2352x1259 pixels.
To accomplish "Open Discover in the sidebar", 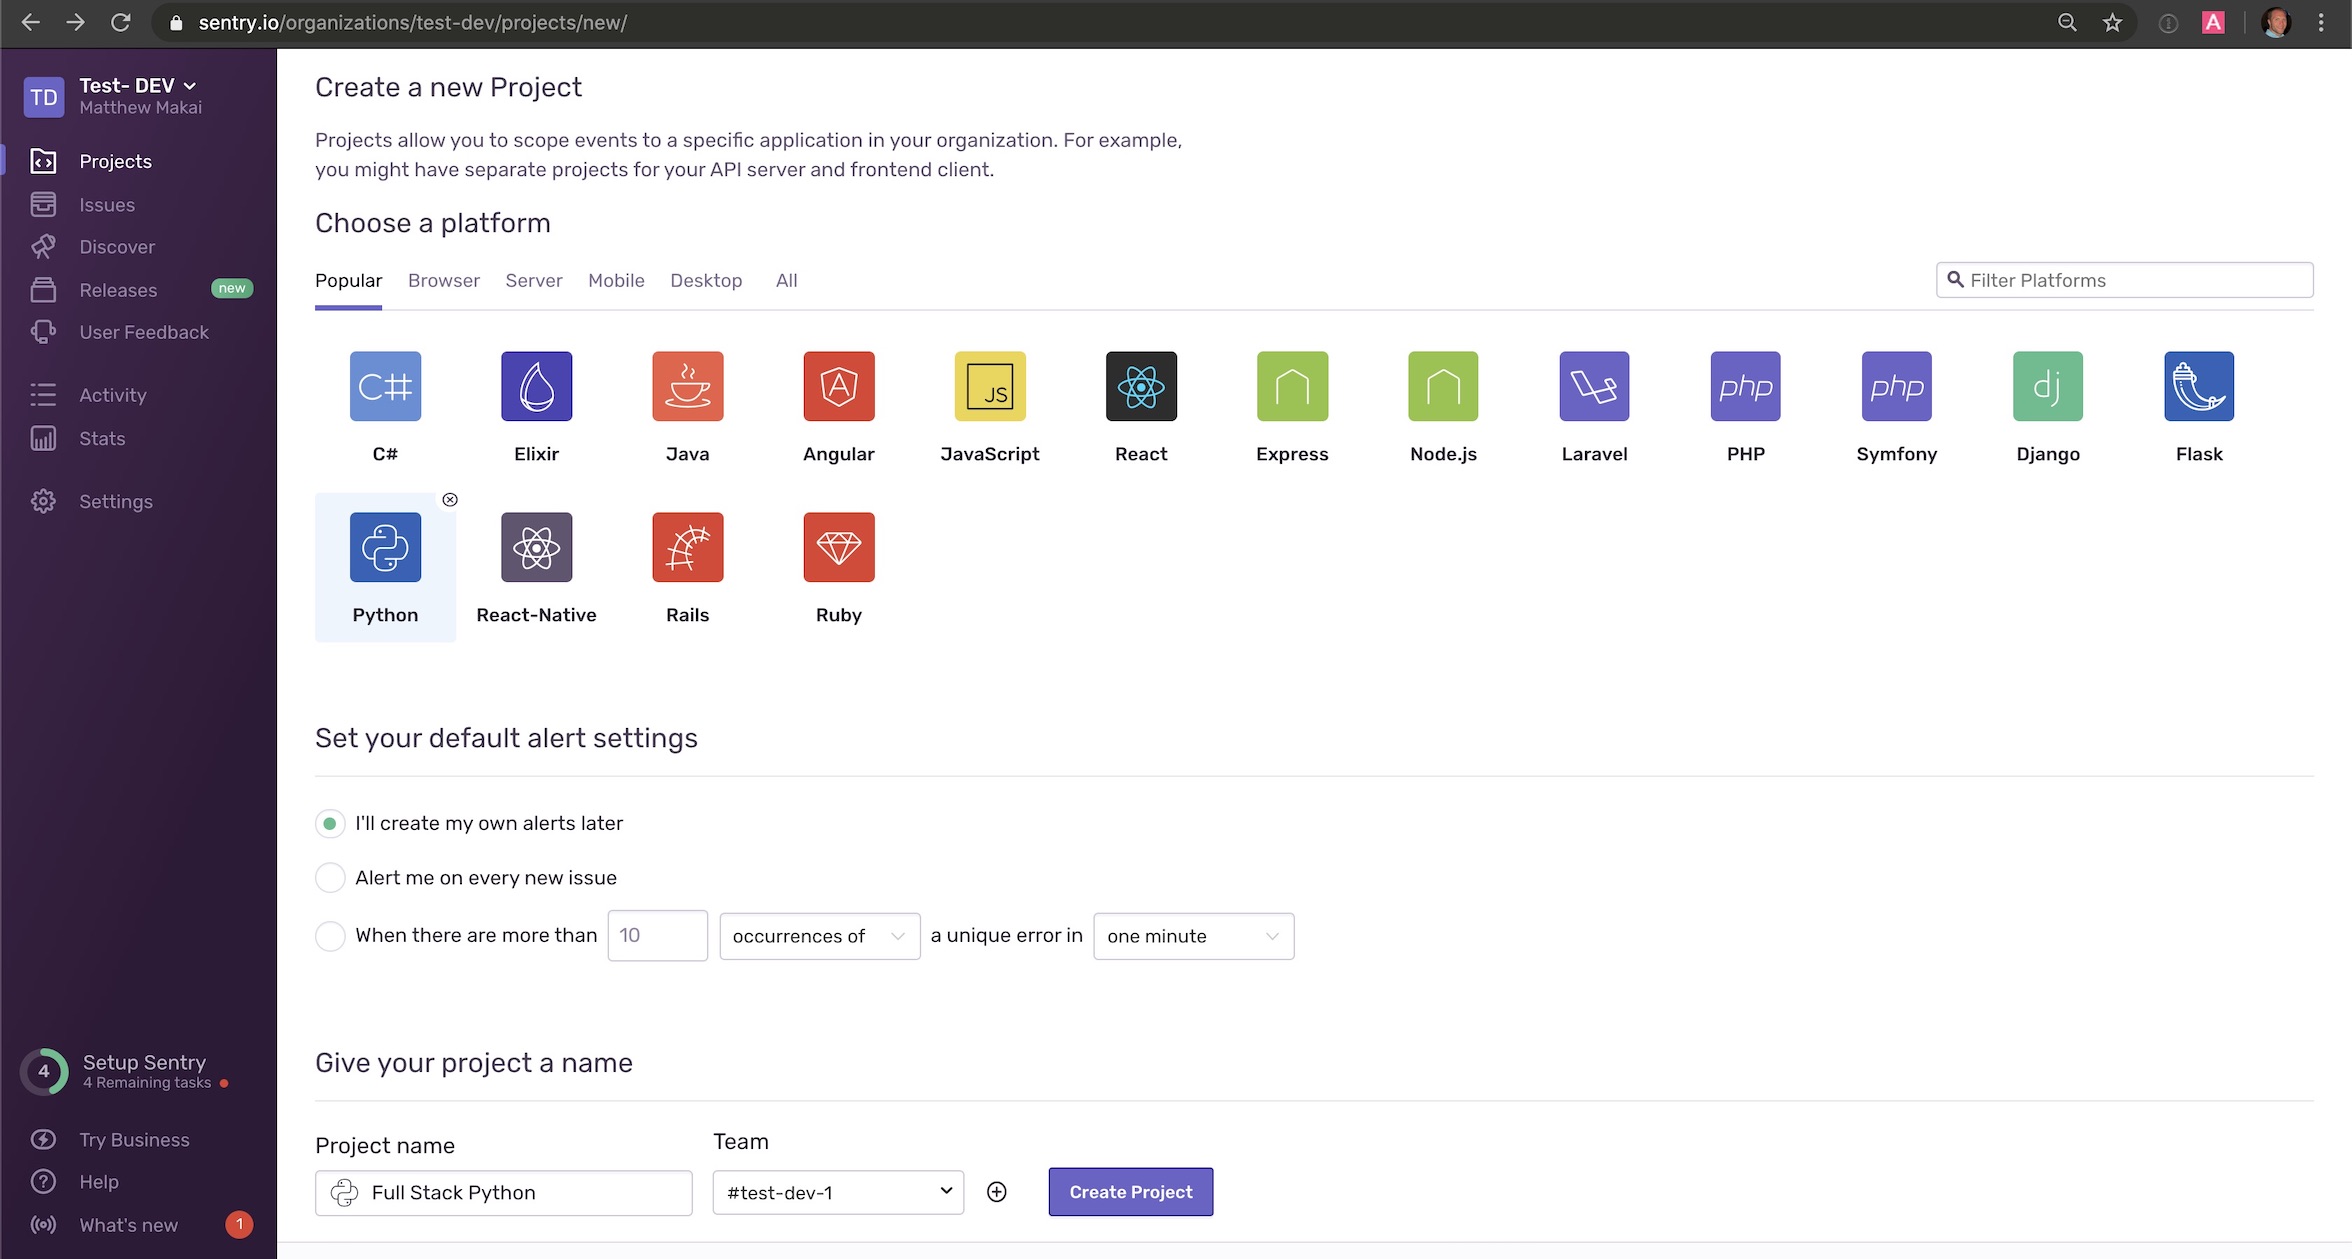I will coord(117,247).
